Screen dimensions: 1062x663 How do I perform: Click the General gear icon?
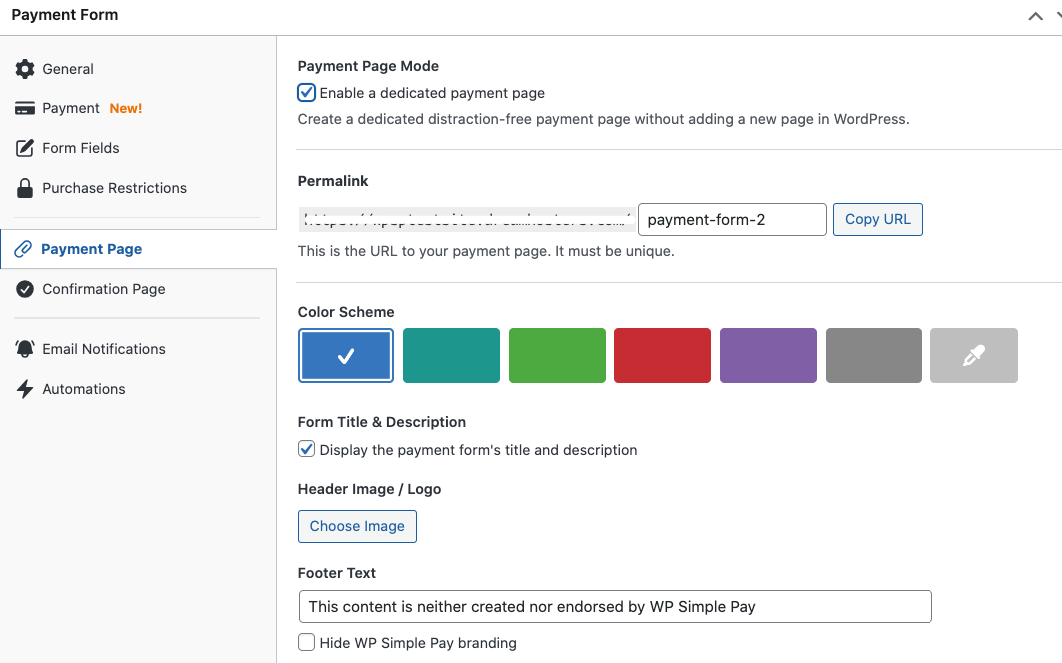click(x=25, y=69)
